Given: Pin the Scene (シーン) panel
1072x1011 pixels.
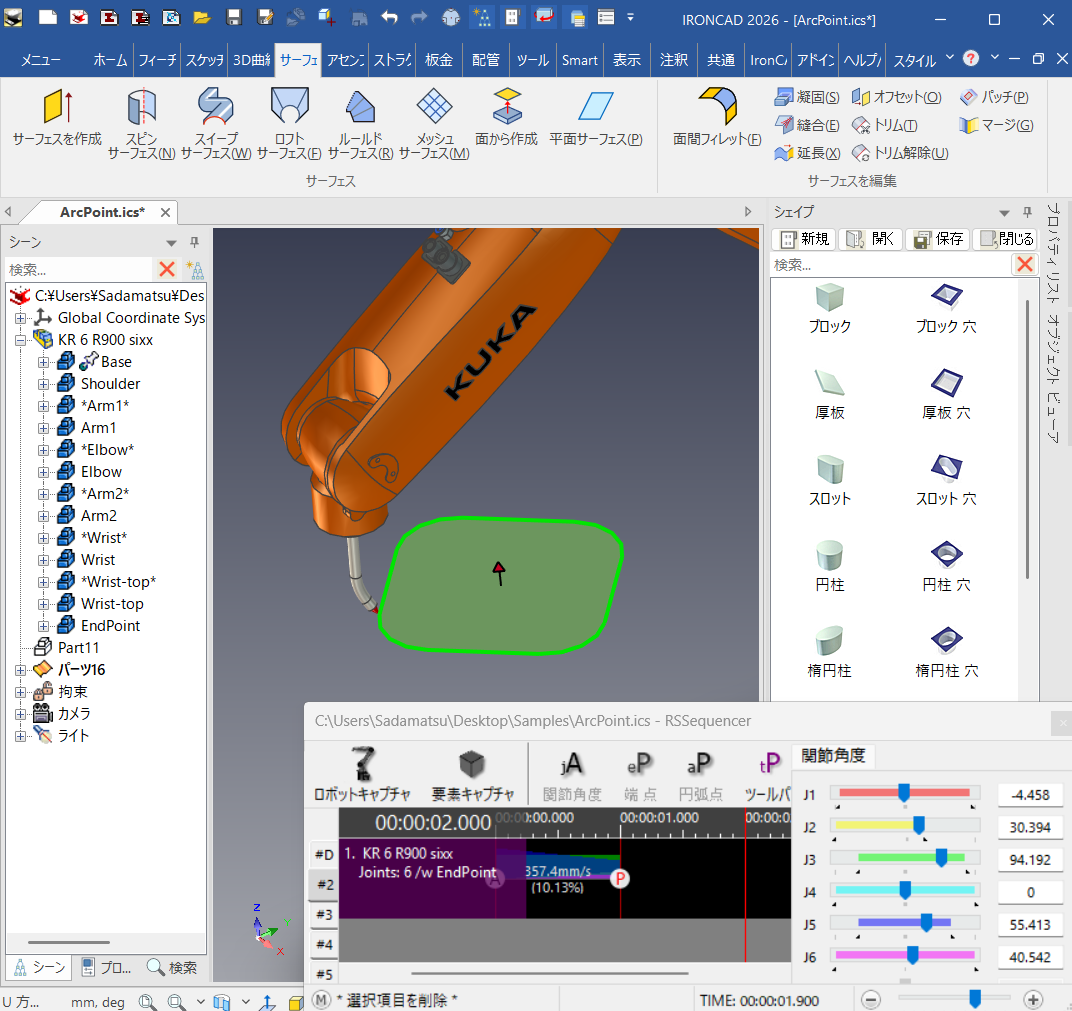Looking at the screenshot, I should coord(194,242).
